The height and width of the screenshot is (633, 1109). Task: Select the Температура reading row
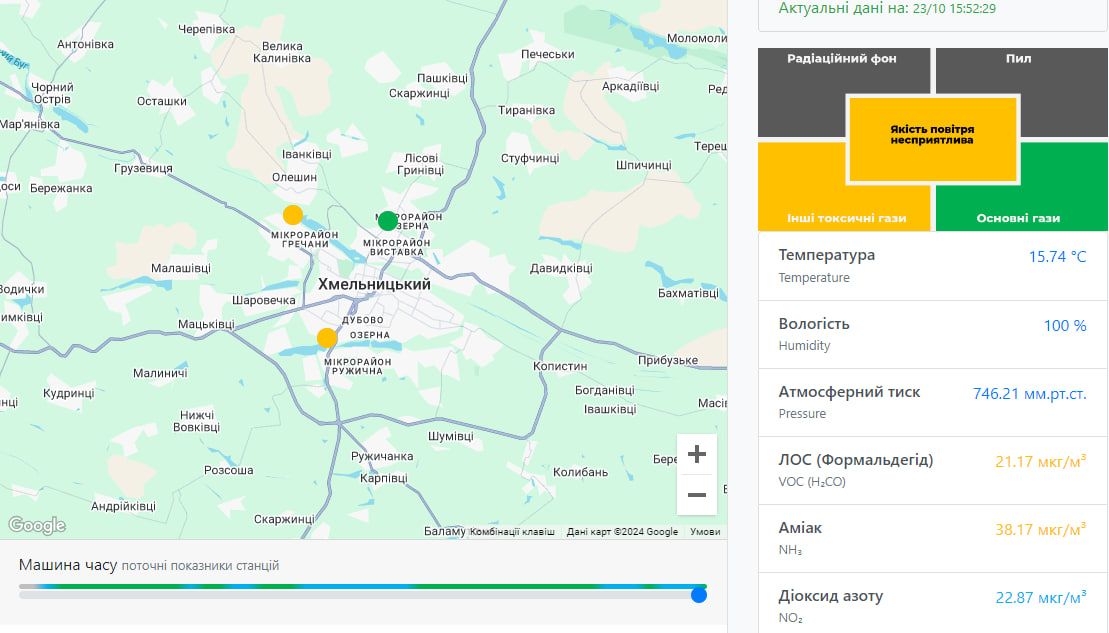pyautogui.click(x=932, y=266)
